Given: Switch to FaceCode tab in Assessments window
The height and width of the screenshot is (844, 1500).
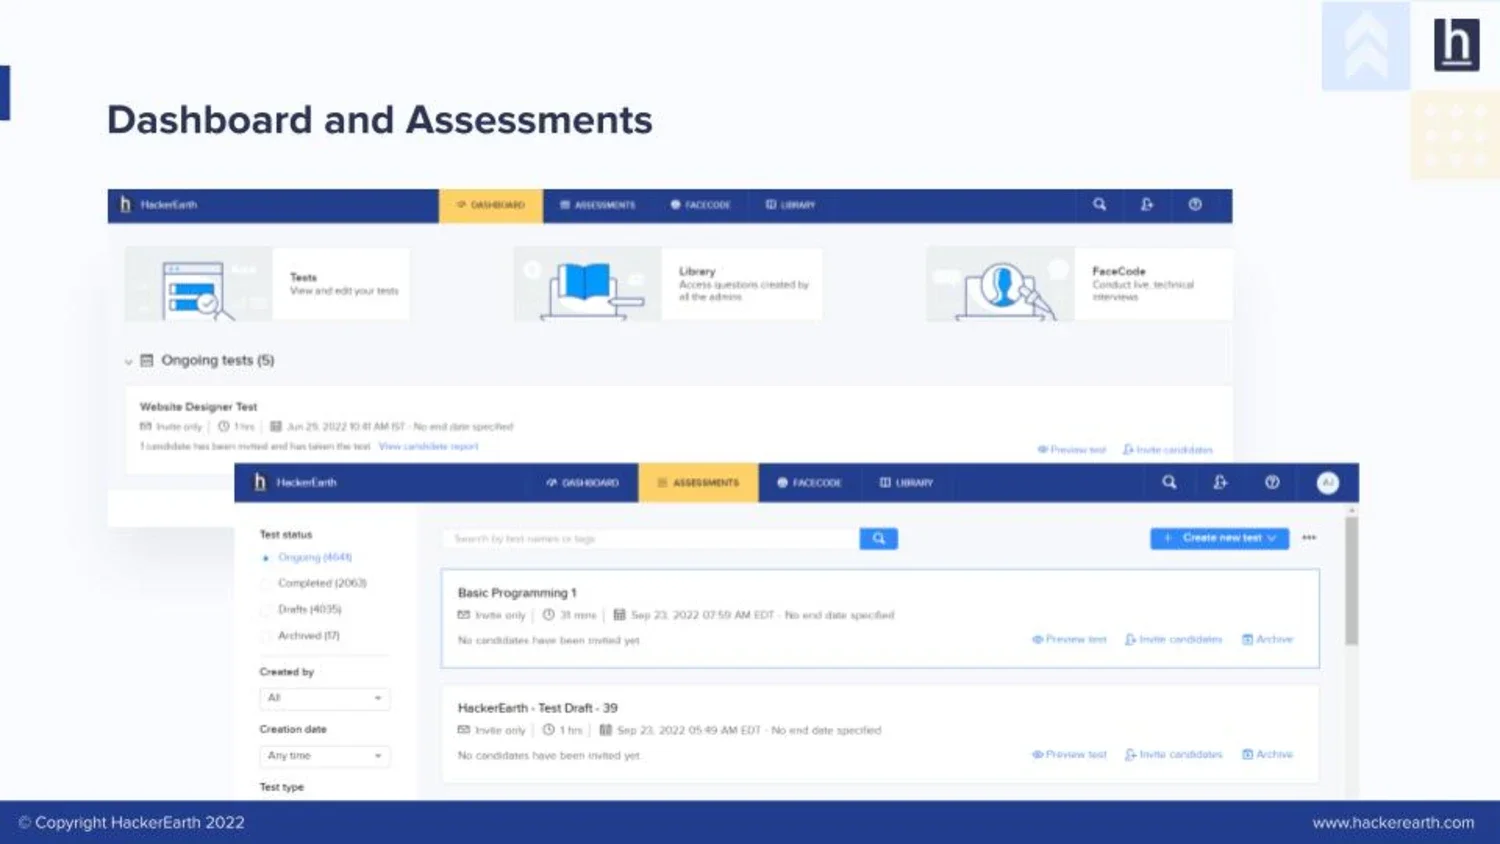Looking at the screenshot, I should tap(809, 483).
